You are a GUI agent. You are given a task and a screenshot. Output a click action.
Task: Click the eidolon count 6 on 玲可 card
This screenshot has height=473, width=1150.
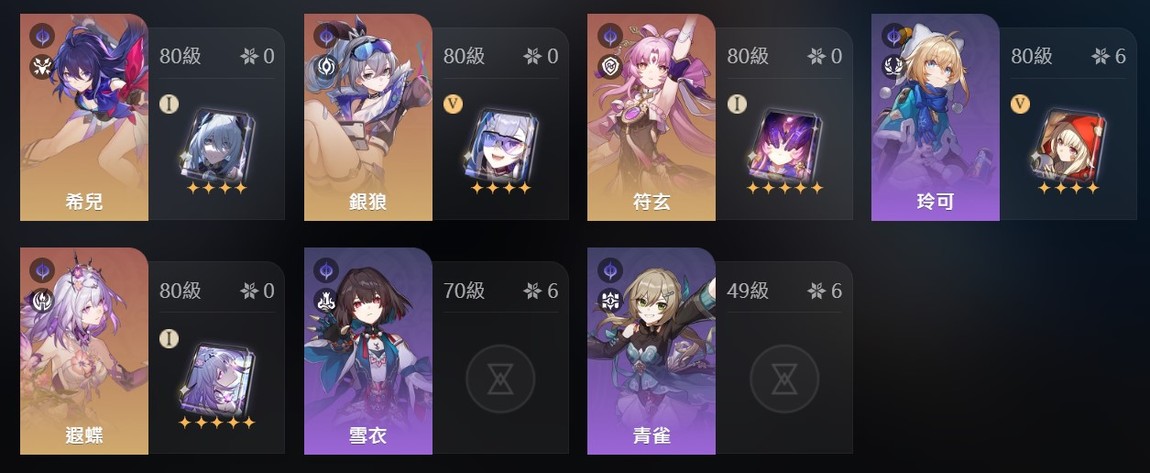(1119, 56)
